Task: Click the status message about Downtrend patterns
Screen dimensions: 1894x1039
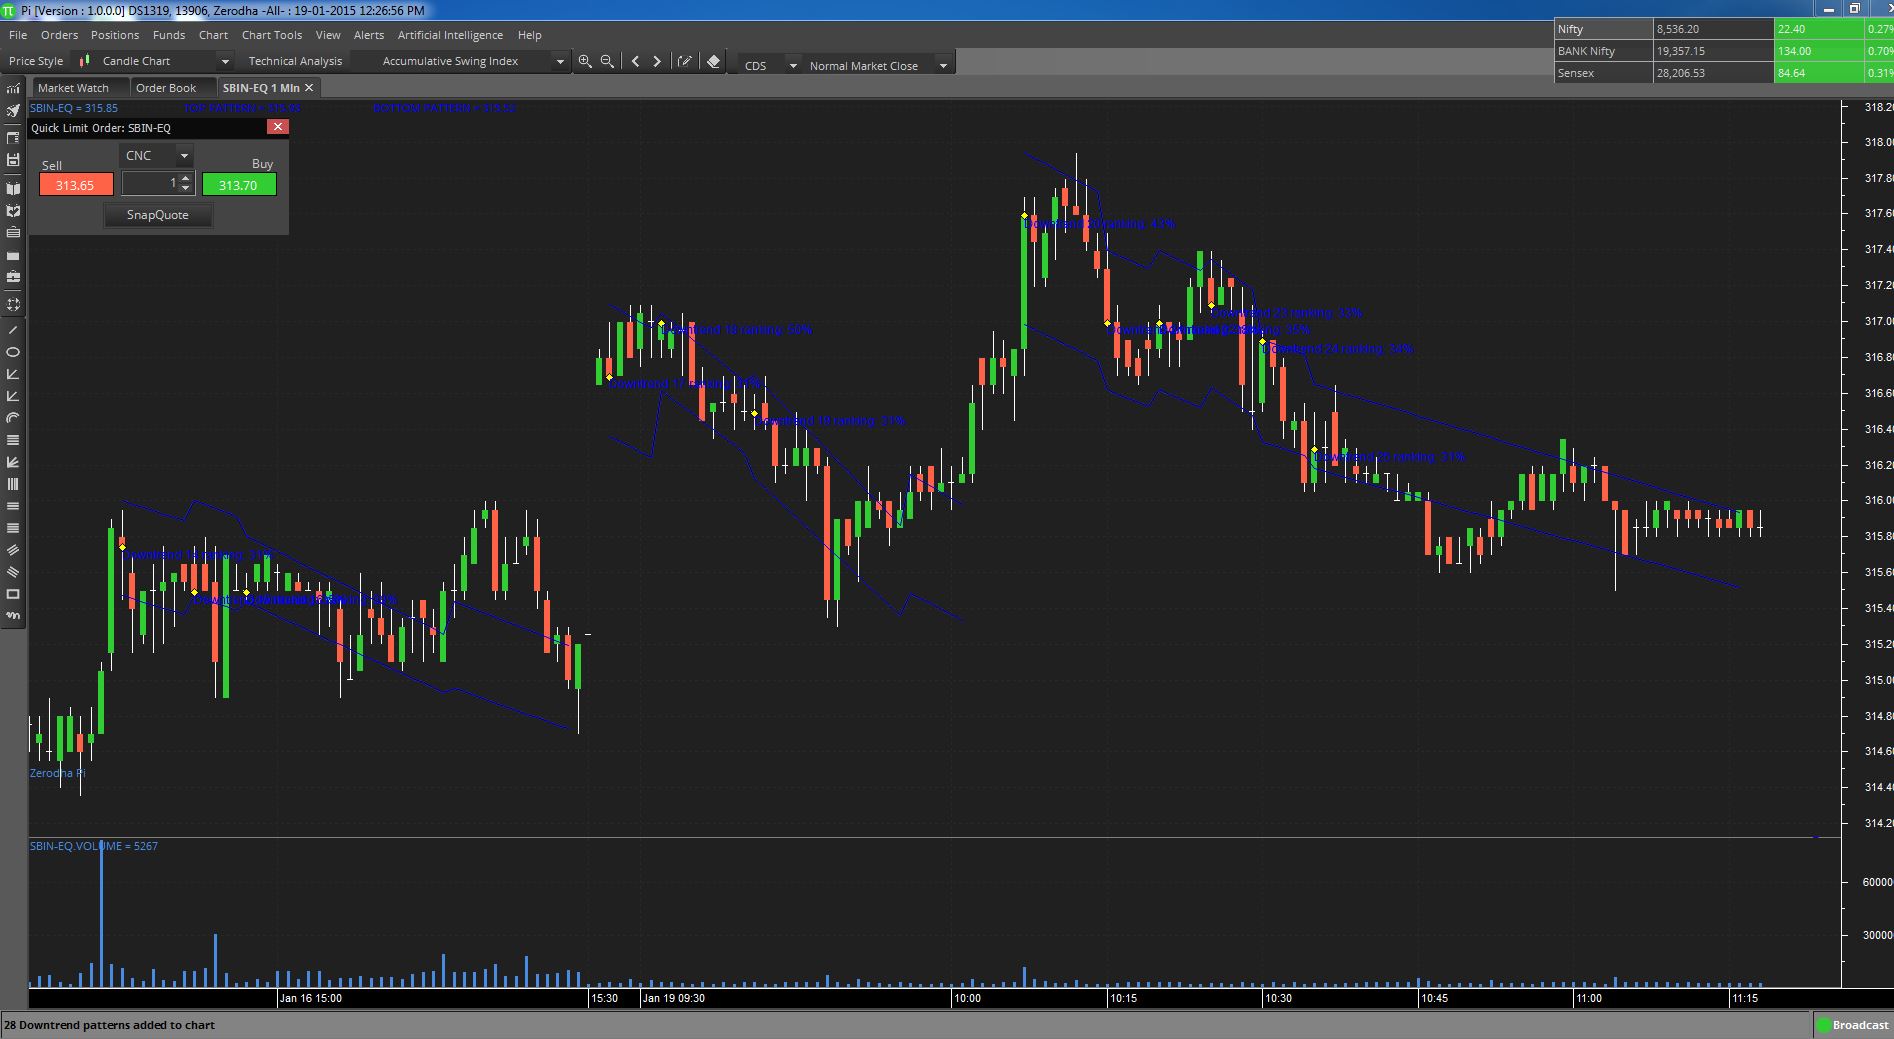Action: point(110,1025)
